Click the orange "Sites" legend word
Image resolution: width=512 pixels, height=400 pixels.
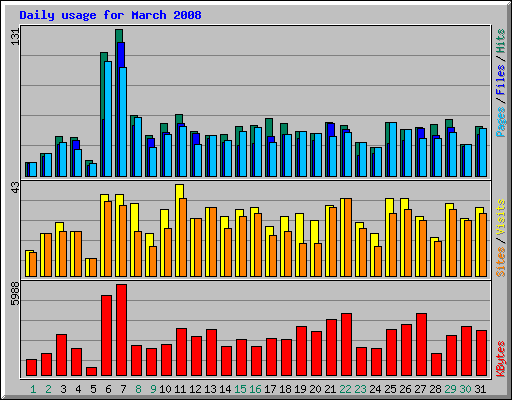(500, 262)
